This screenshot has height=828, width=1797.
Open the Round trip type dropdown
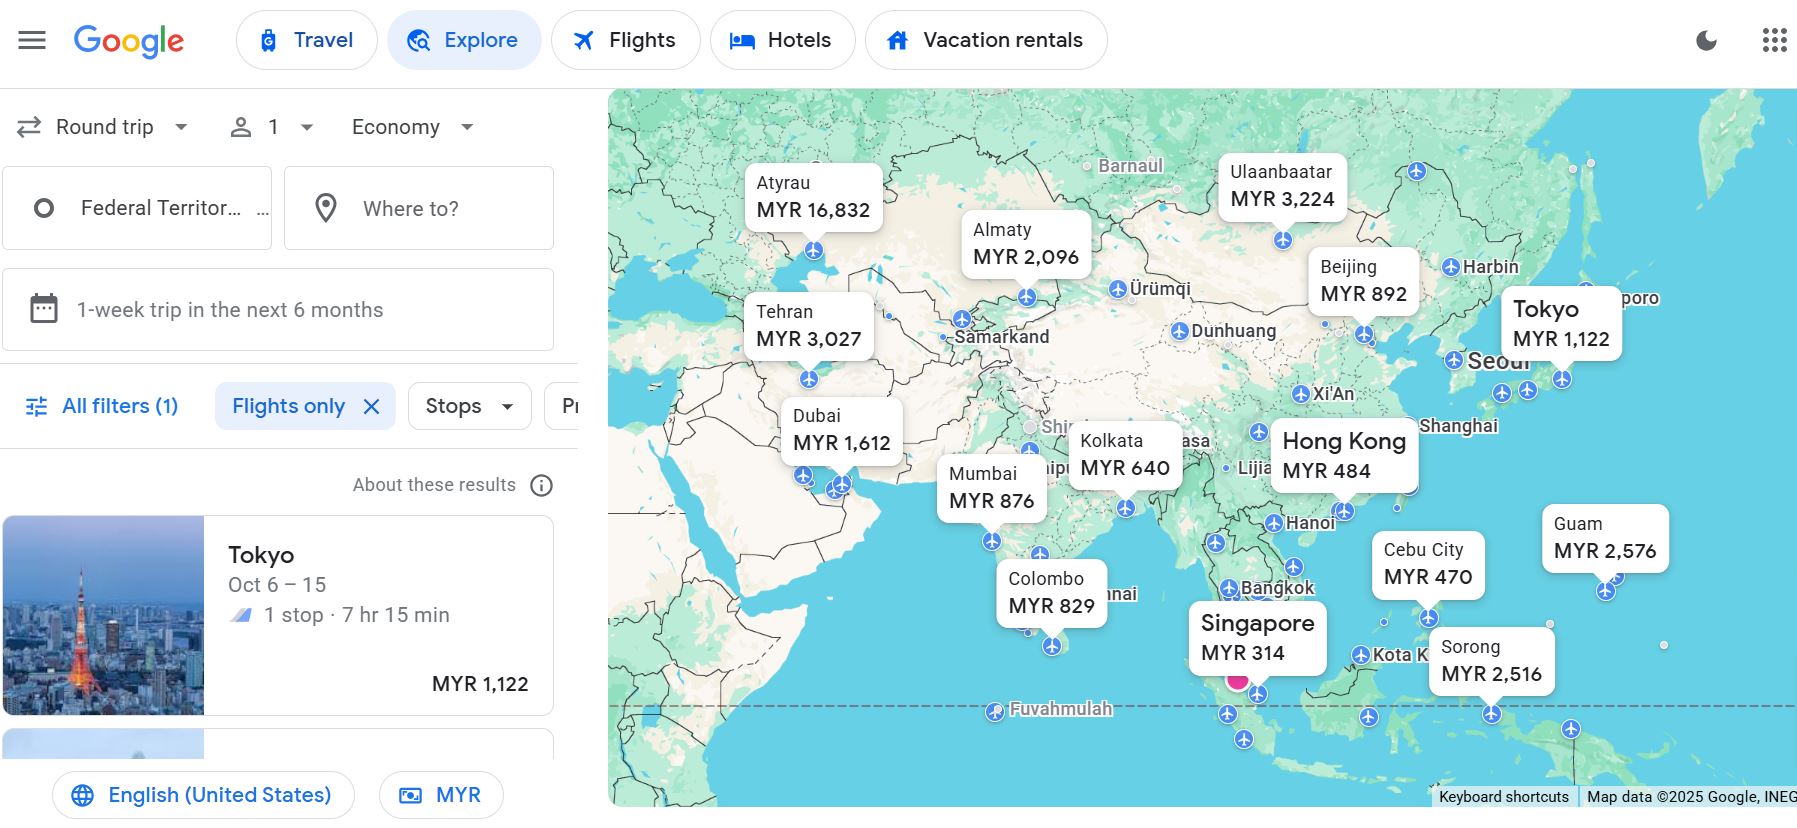103,127
